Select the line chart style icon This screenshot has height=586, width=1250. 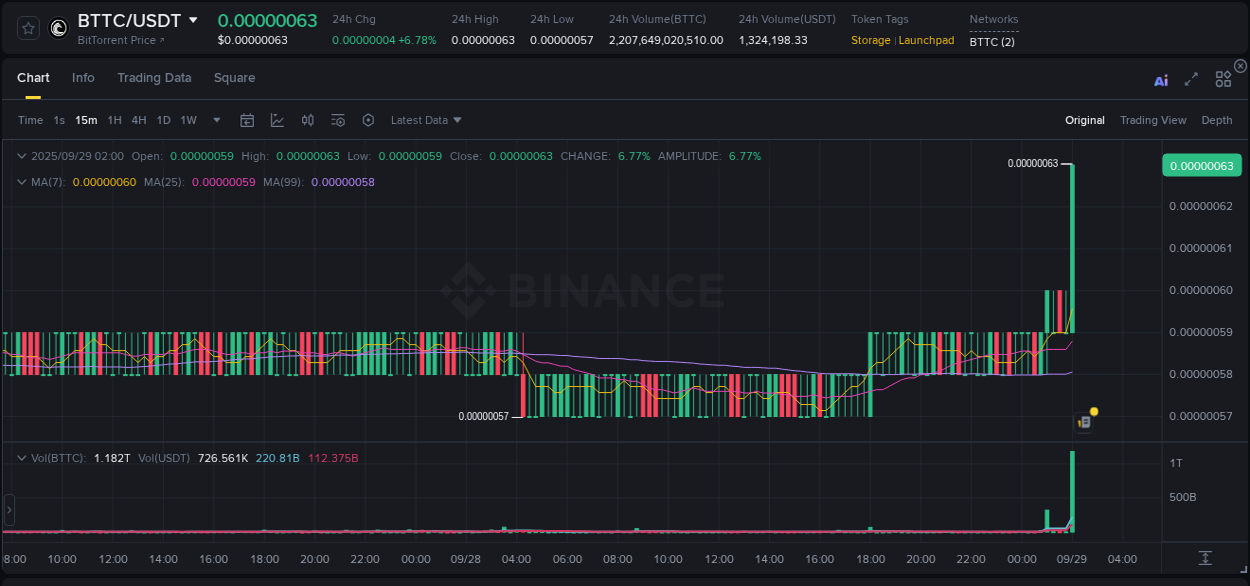point(277,119)
